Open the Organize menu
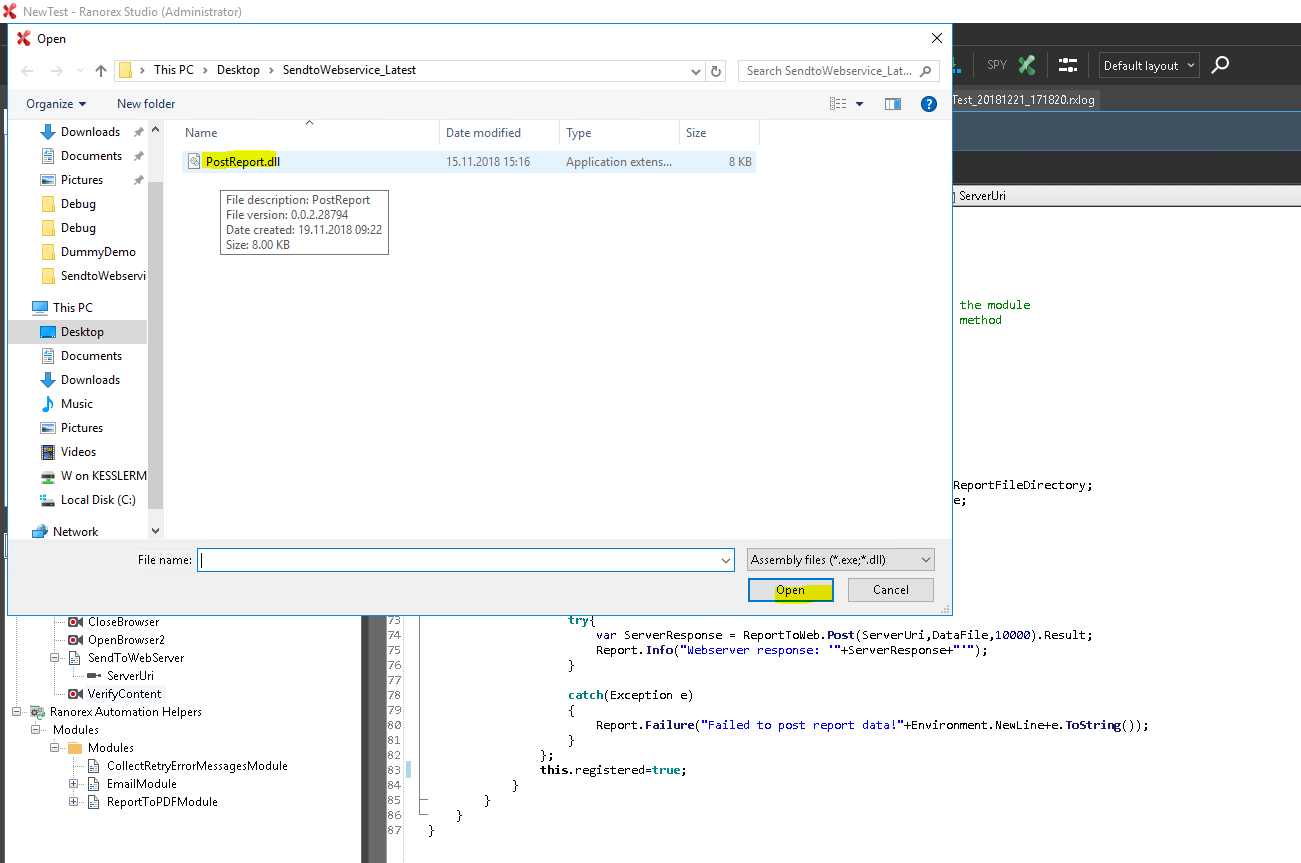 (x=56, y=104)
